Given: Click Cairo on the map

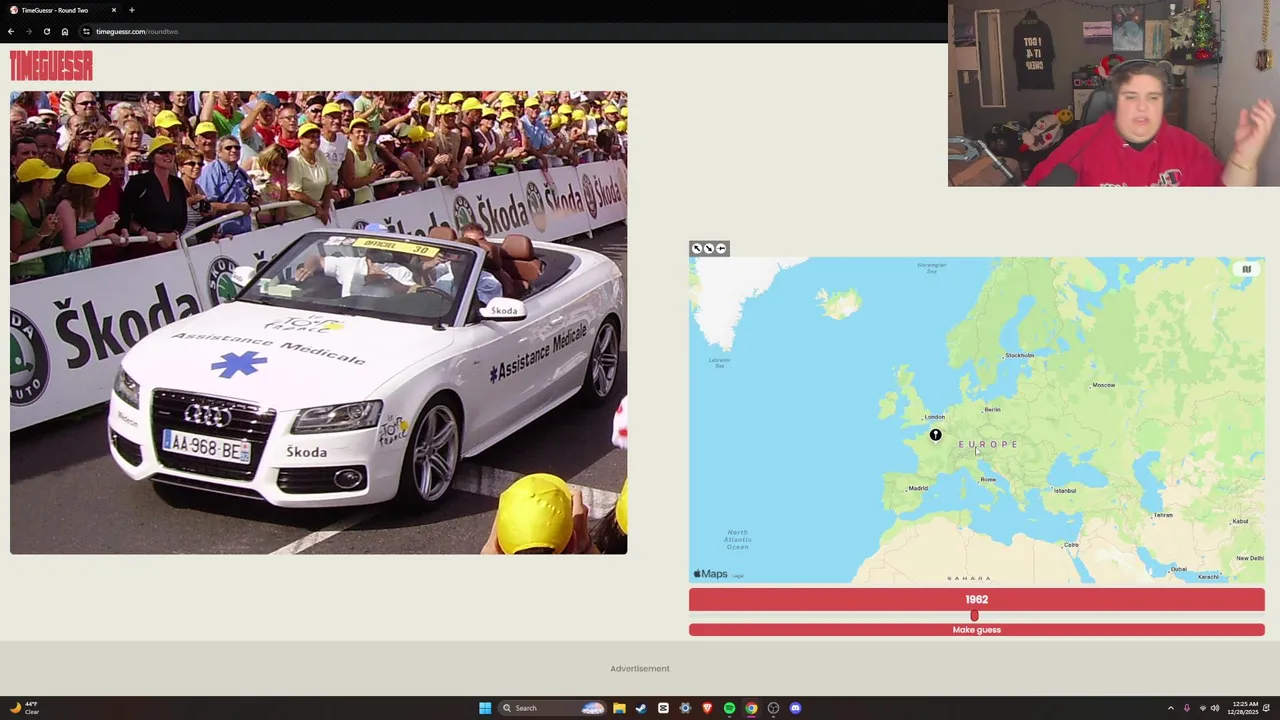Looking at the screenshot, I should (1071, 545).
